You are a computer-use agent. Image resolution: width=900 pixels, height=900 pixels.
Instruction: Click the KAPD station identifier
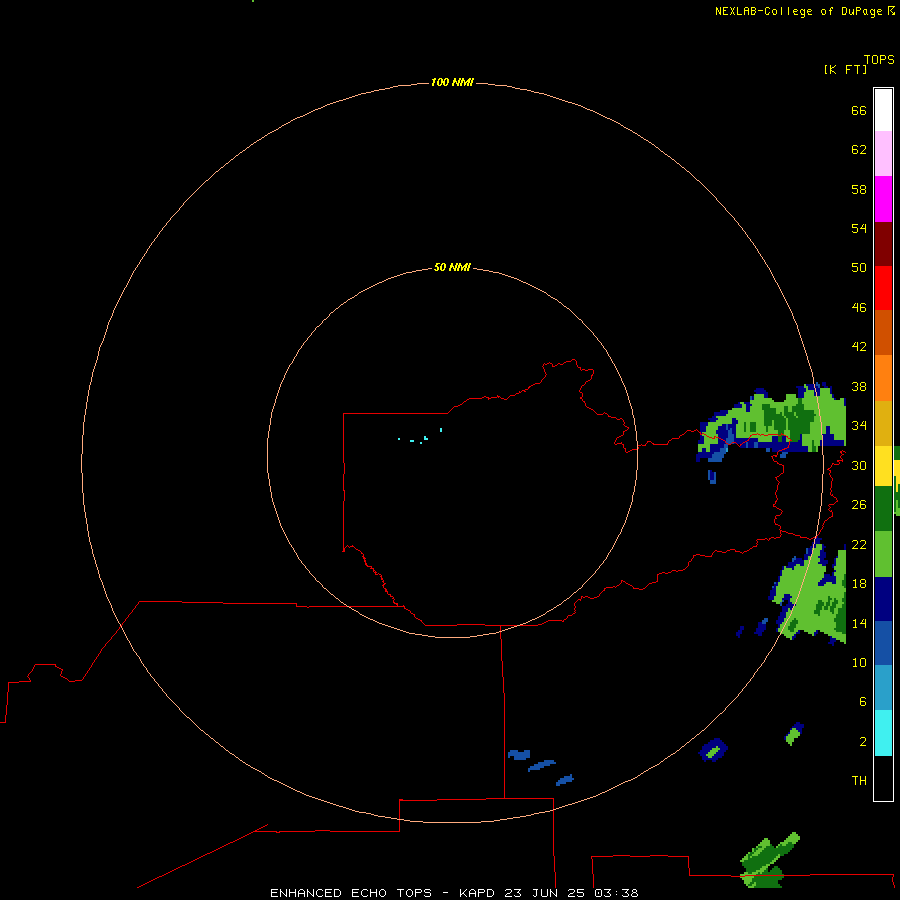pos(478,893)
